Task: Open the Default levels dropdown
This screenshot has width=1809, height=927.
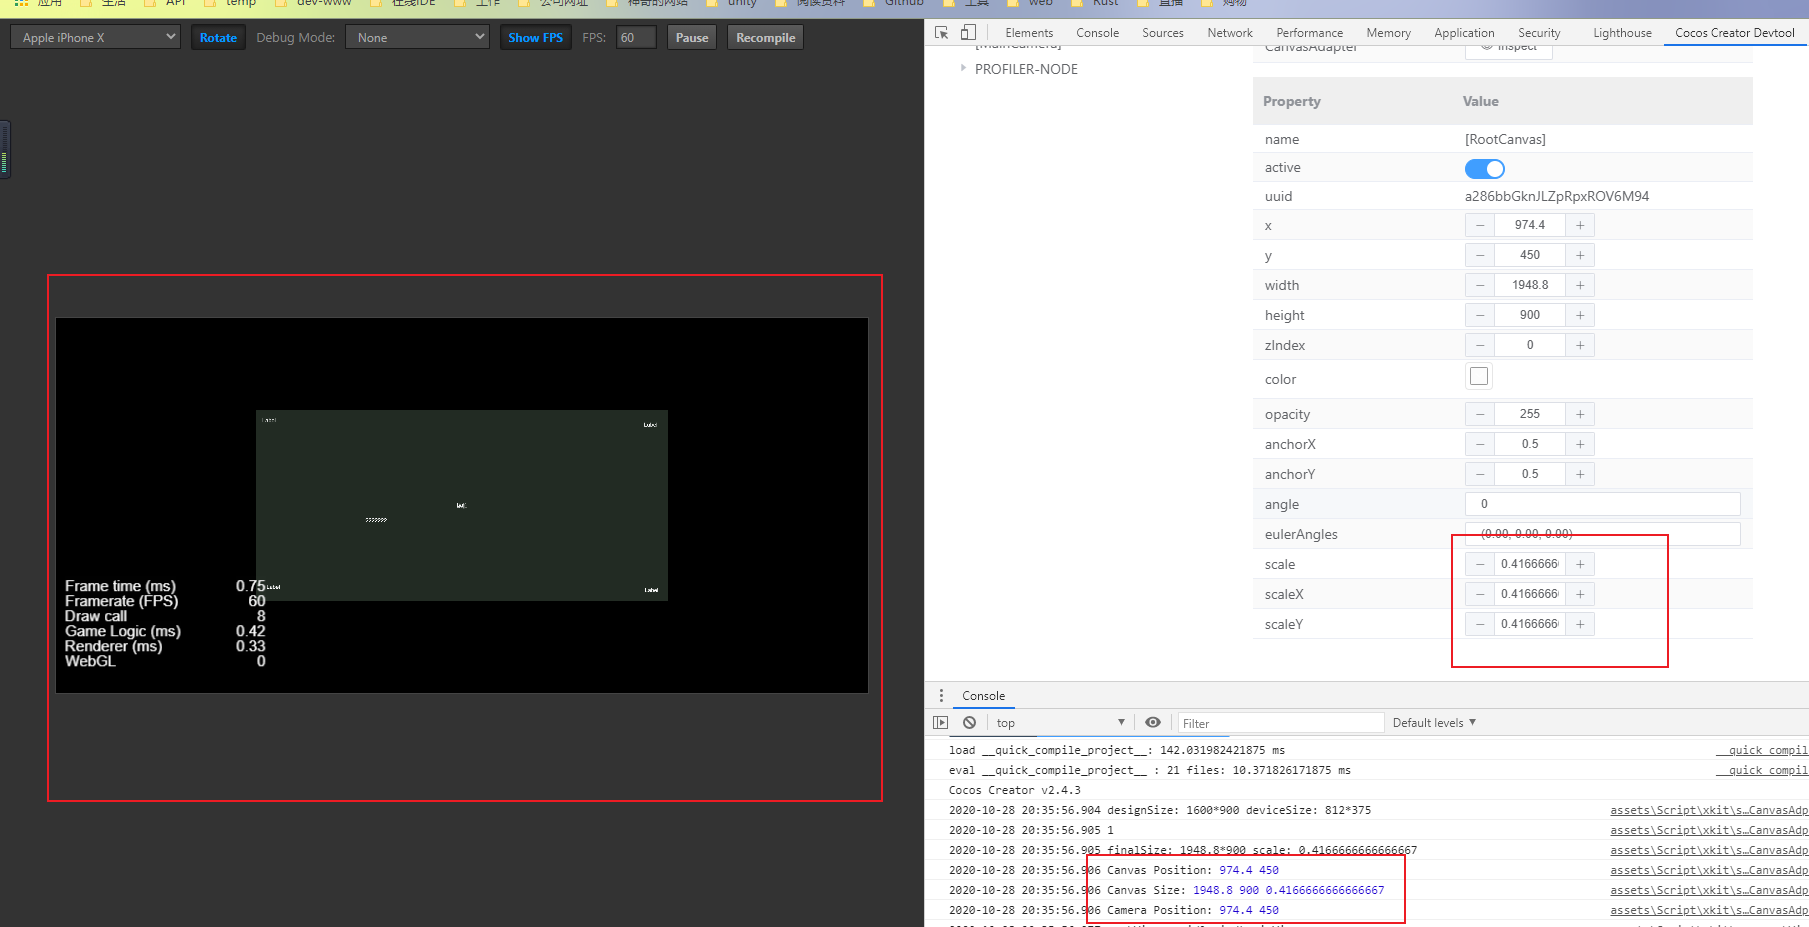Action: click(1434, 722)
